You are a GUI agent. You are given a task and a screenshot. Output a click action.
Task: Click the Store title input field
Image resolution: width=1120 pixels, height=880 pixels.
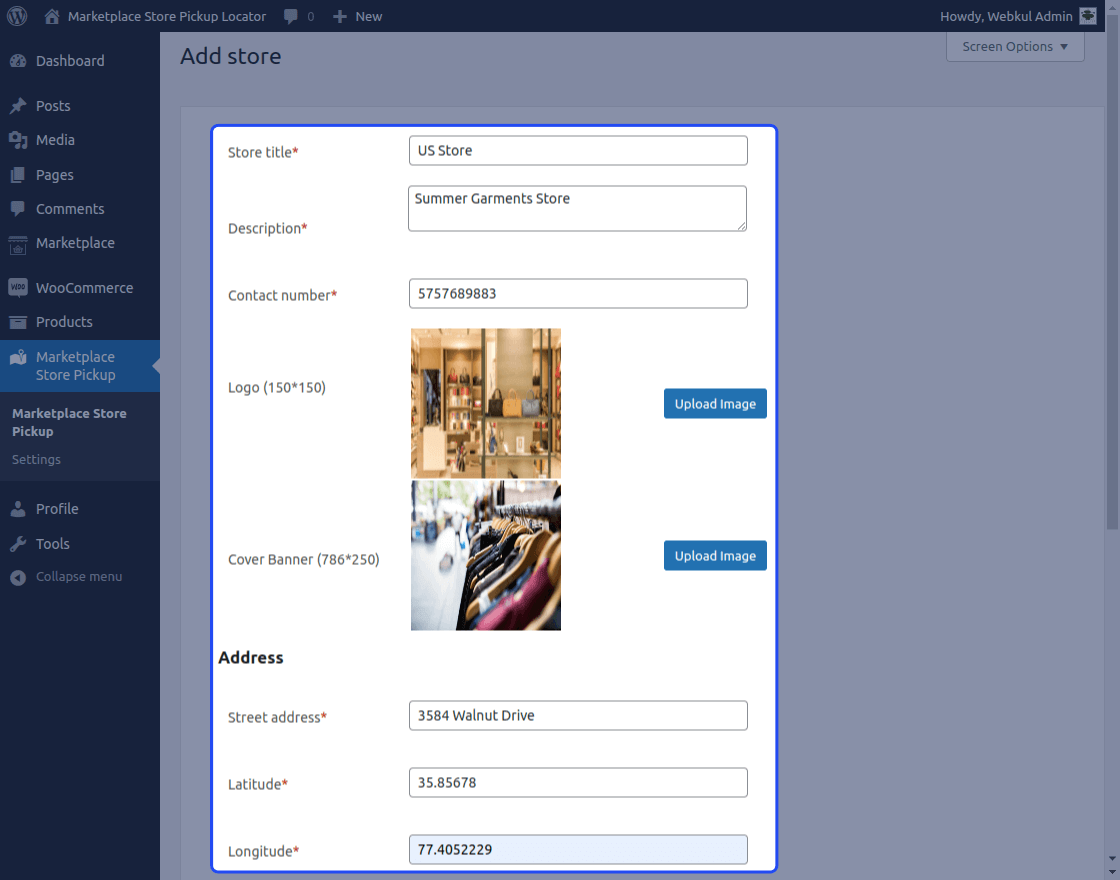[x=578, y=150]
